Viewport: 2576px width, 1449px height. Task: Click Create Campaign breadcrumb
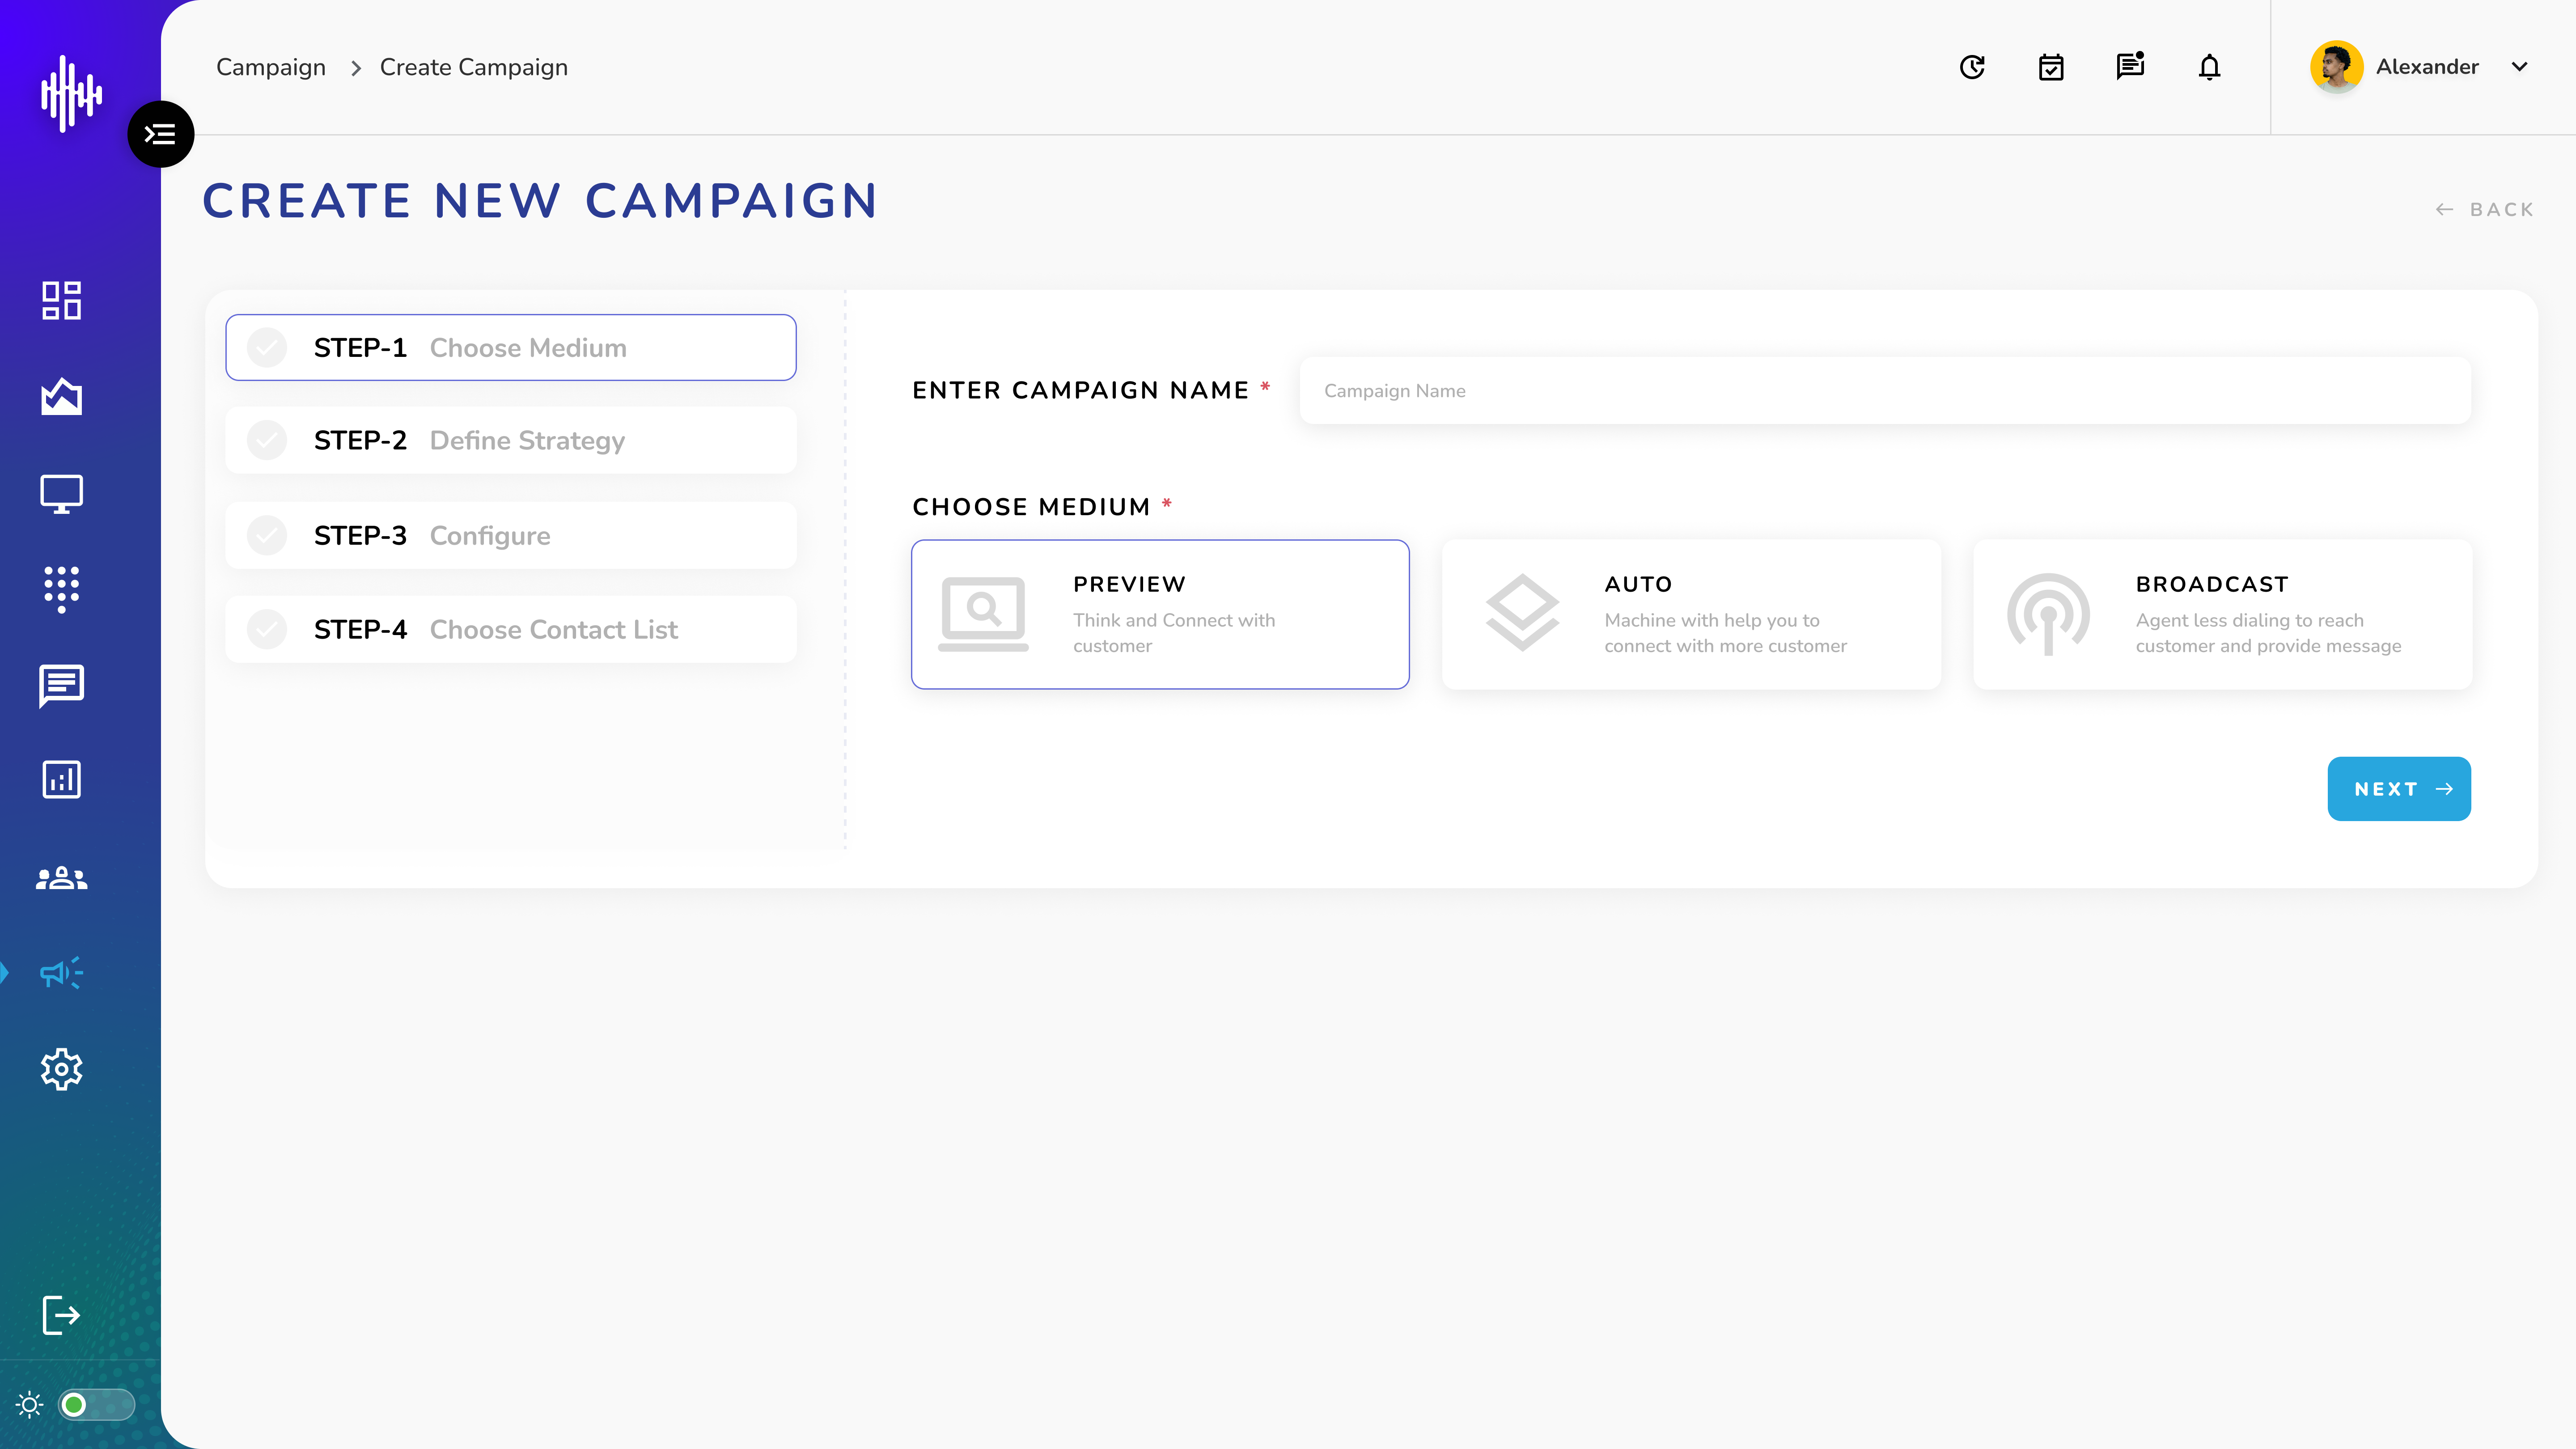(x=474, y=67)
